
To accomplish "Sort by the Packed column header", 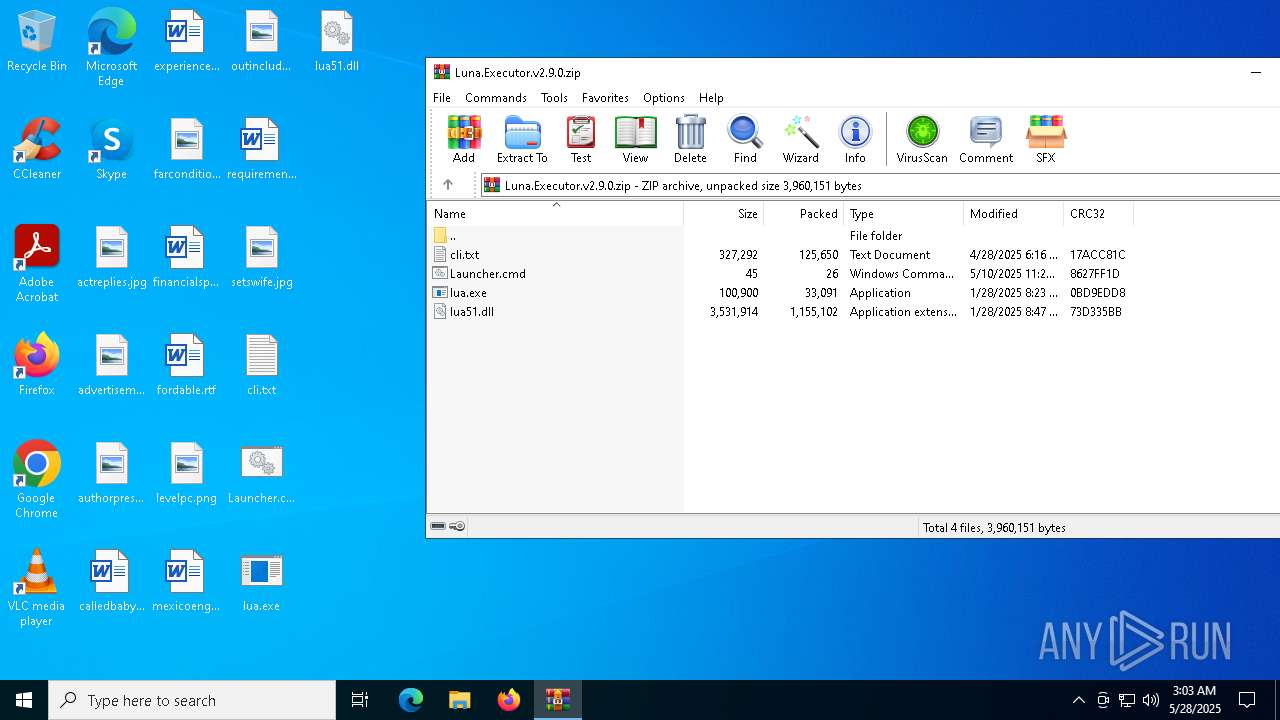I will tap(804, 214).
